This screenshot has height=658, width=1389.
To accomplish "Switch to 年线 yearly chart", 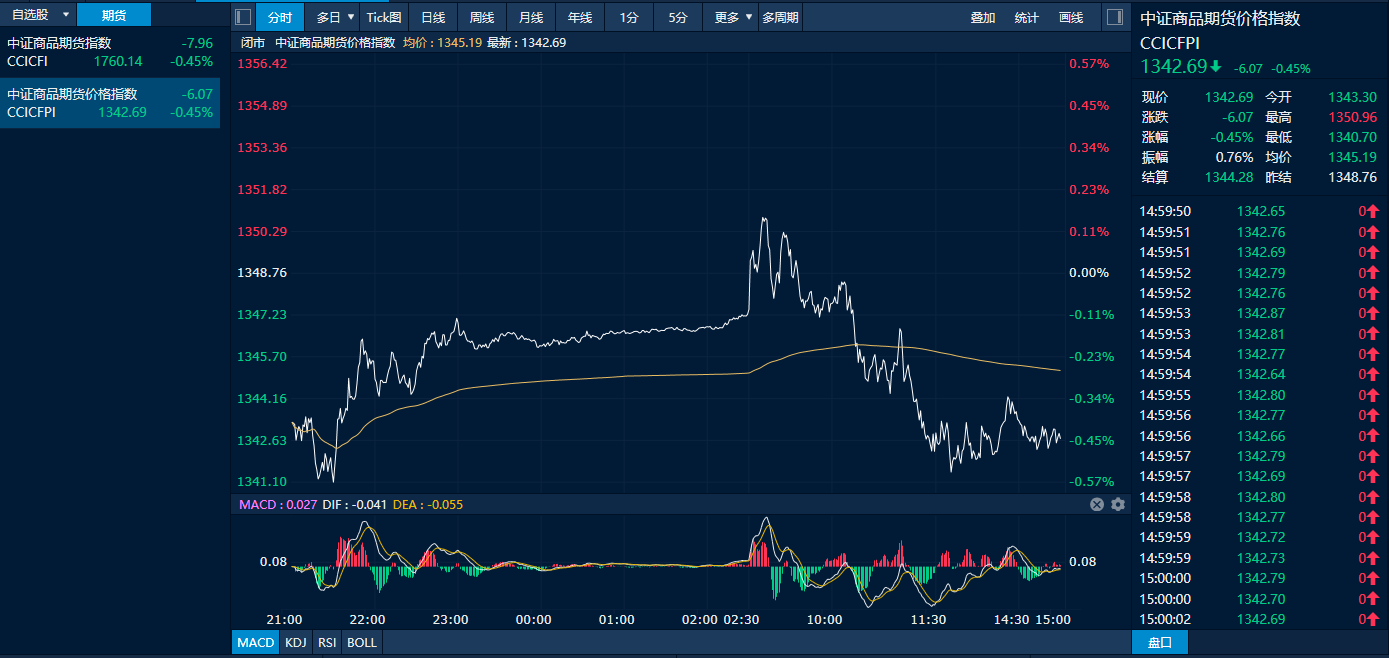I will coord(580,17).
